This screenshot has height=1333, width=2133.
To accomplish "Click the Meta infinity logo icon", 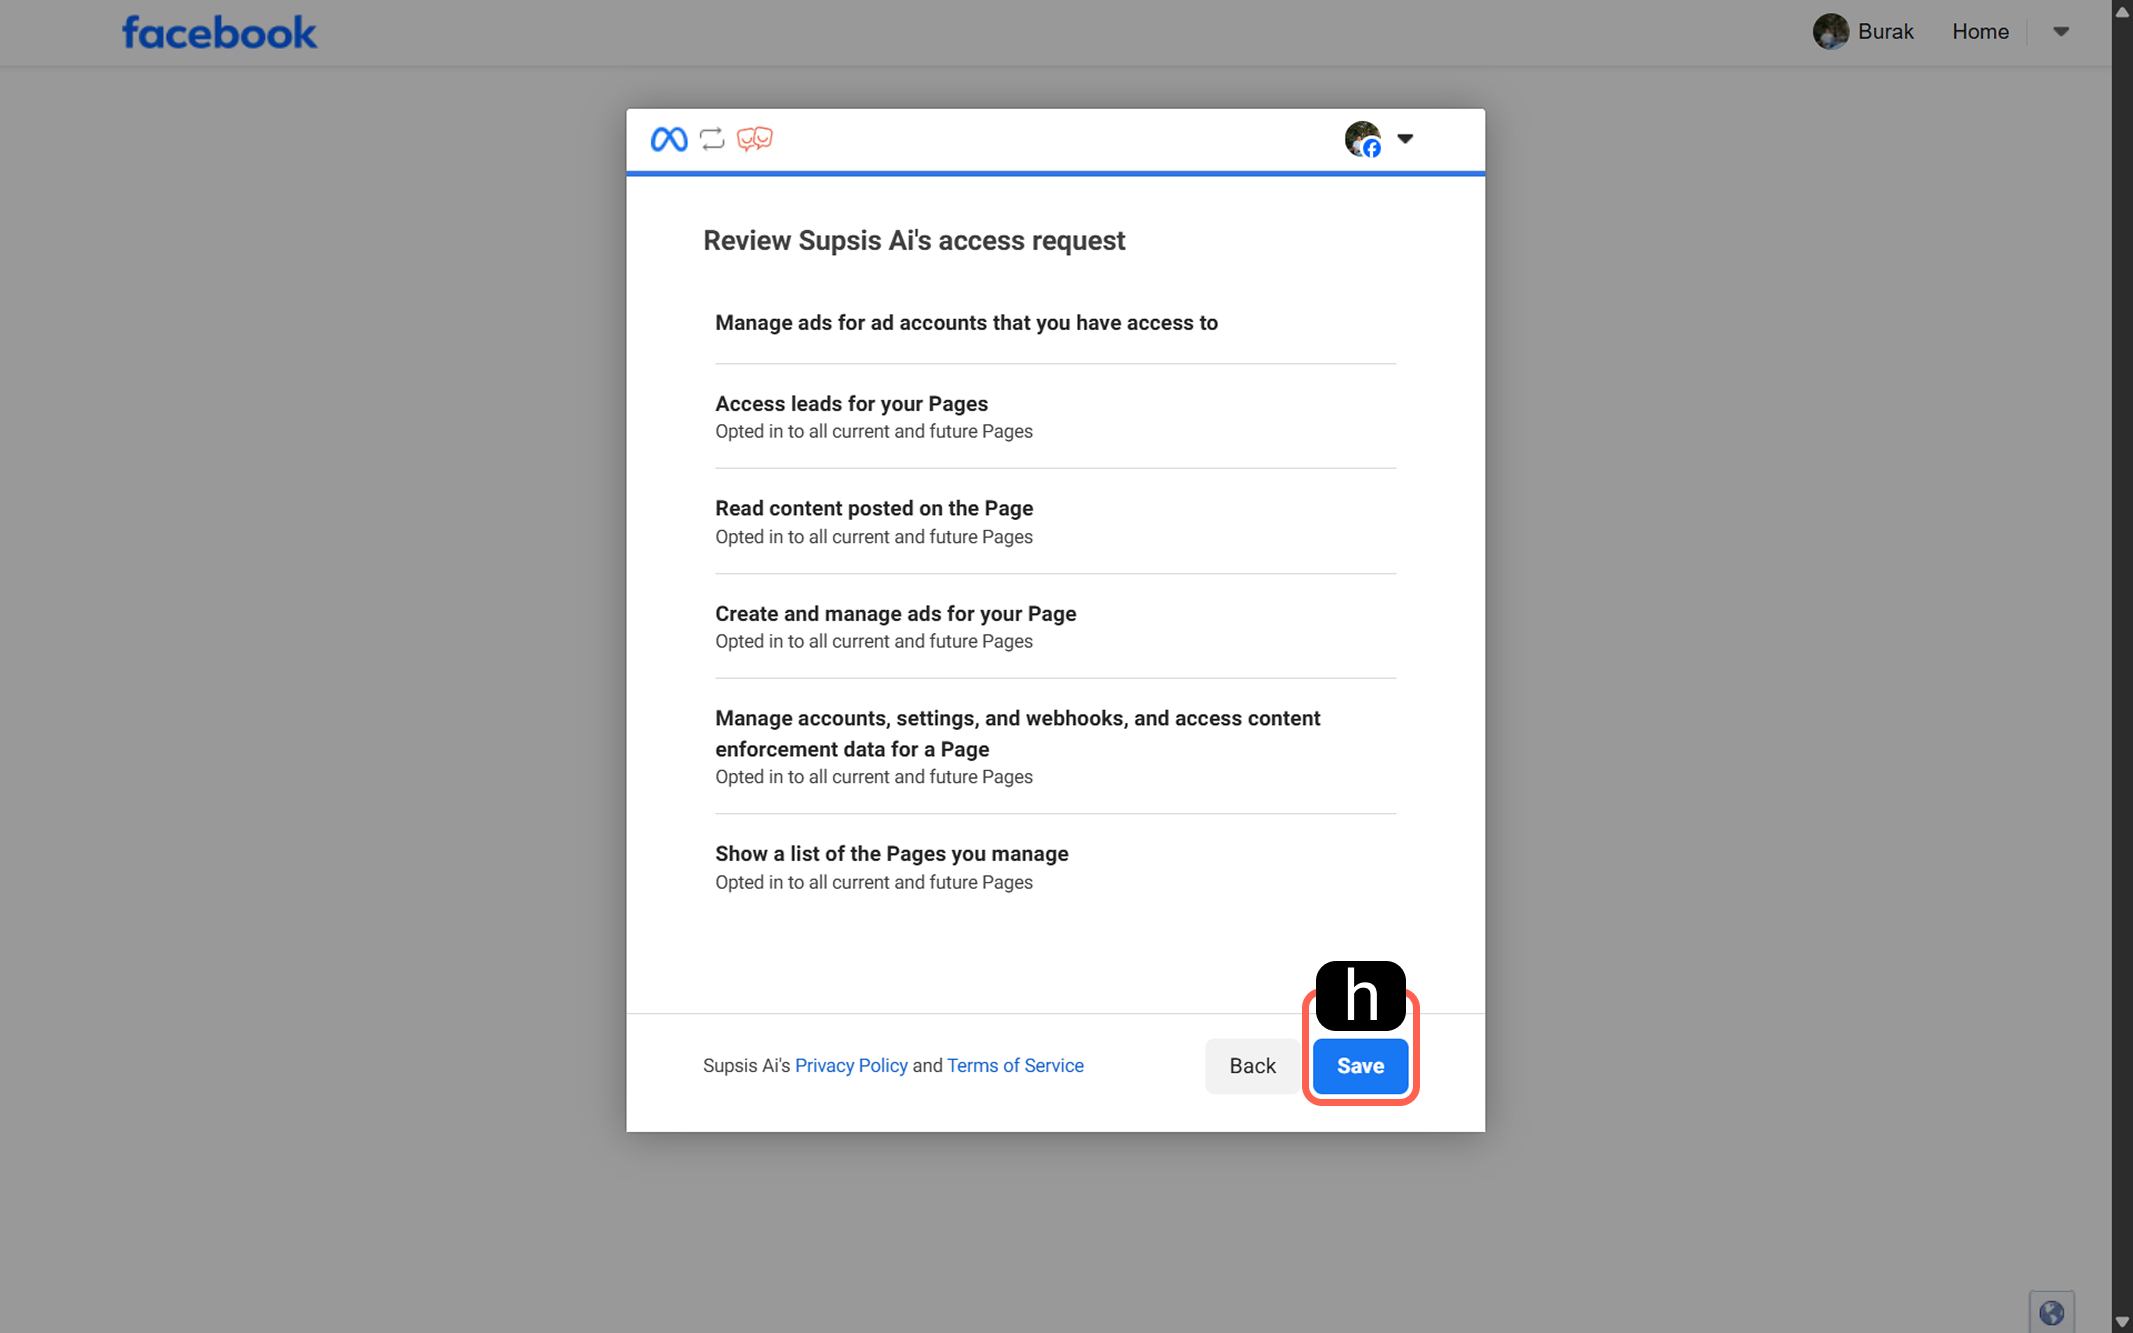I will [669, 139].
